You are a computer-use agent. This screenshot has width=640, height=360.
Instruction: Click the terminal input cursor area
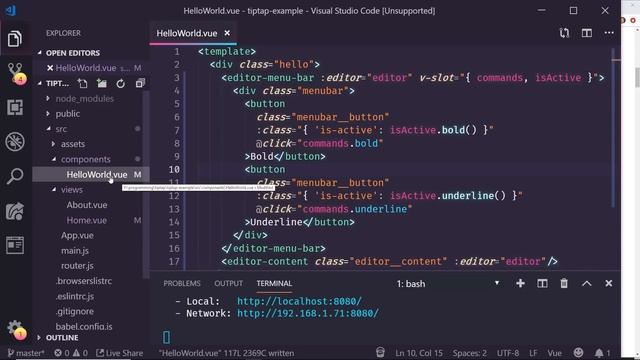[x=167, y=337]
